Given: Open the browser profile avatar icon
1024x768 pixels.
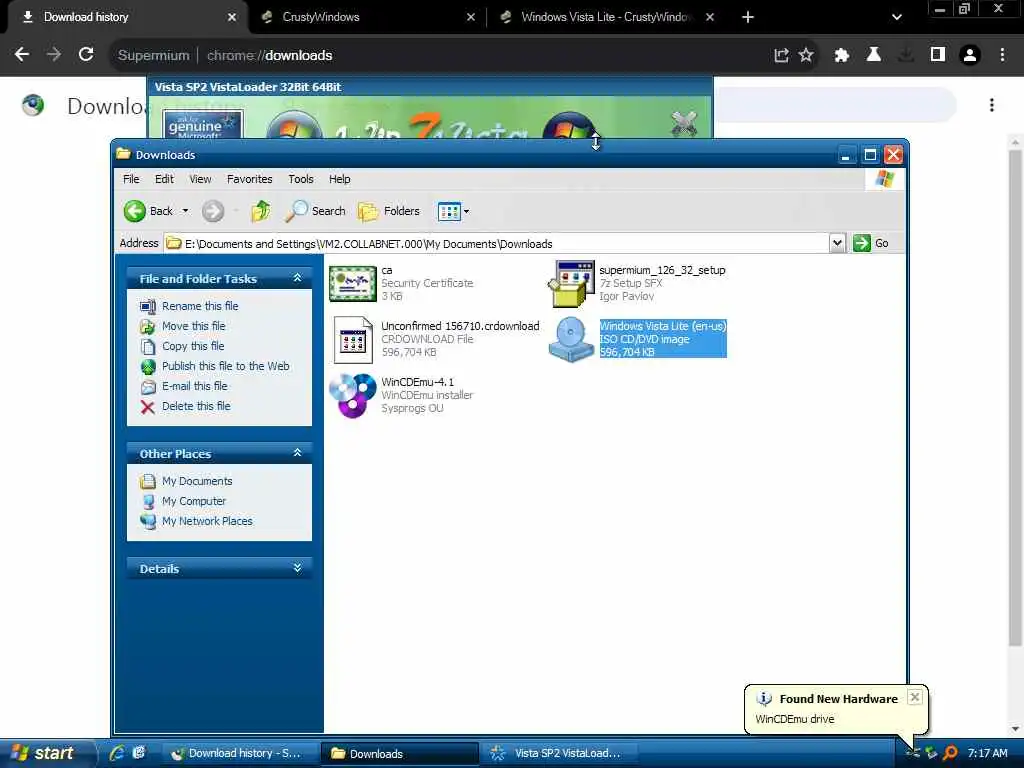Looking at the screenshot, I should click(x=970, y=55).
